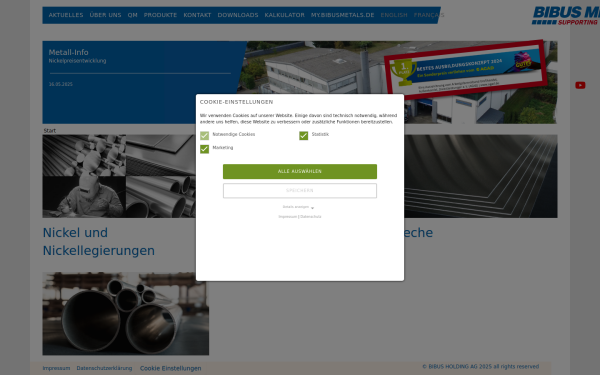Open the QM menu item
Viewport: 600px width, 375px height.
click(132, 15)
